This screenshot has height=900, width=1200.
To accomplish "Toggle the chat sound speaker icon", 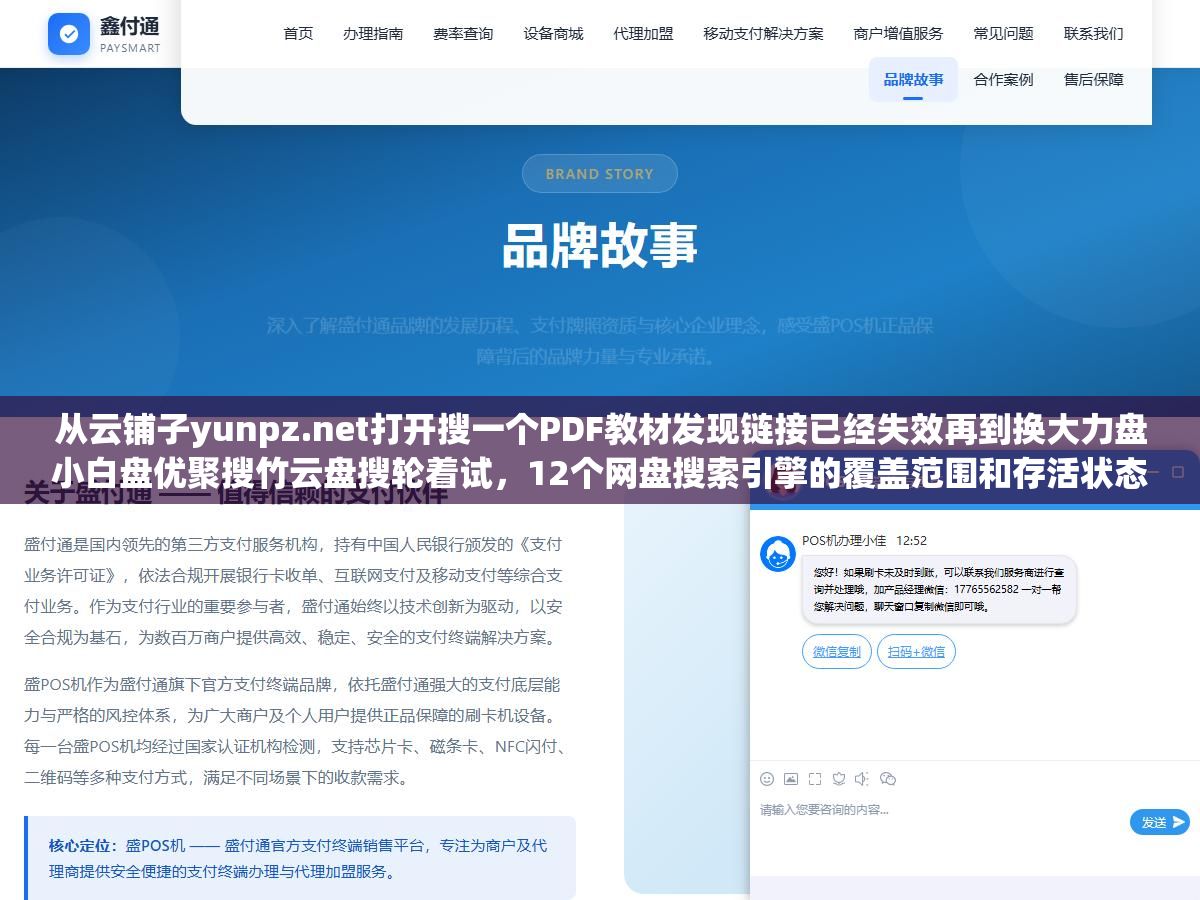I will (863, 778).
